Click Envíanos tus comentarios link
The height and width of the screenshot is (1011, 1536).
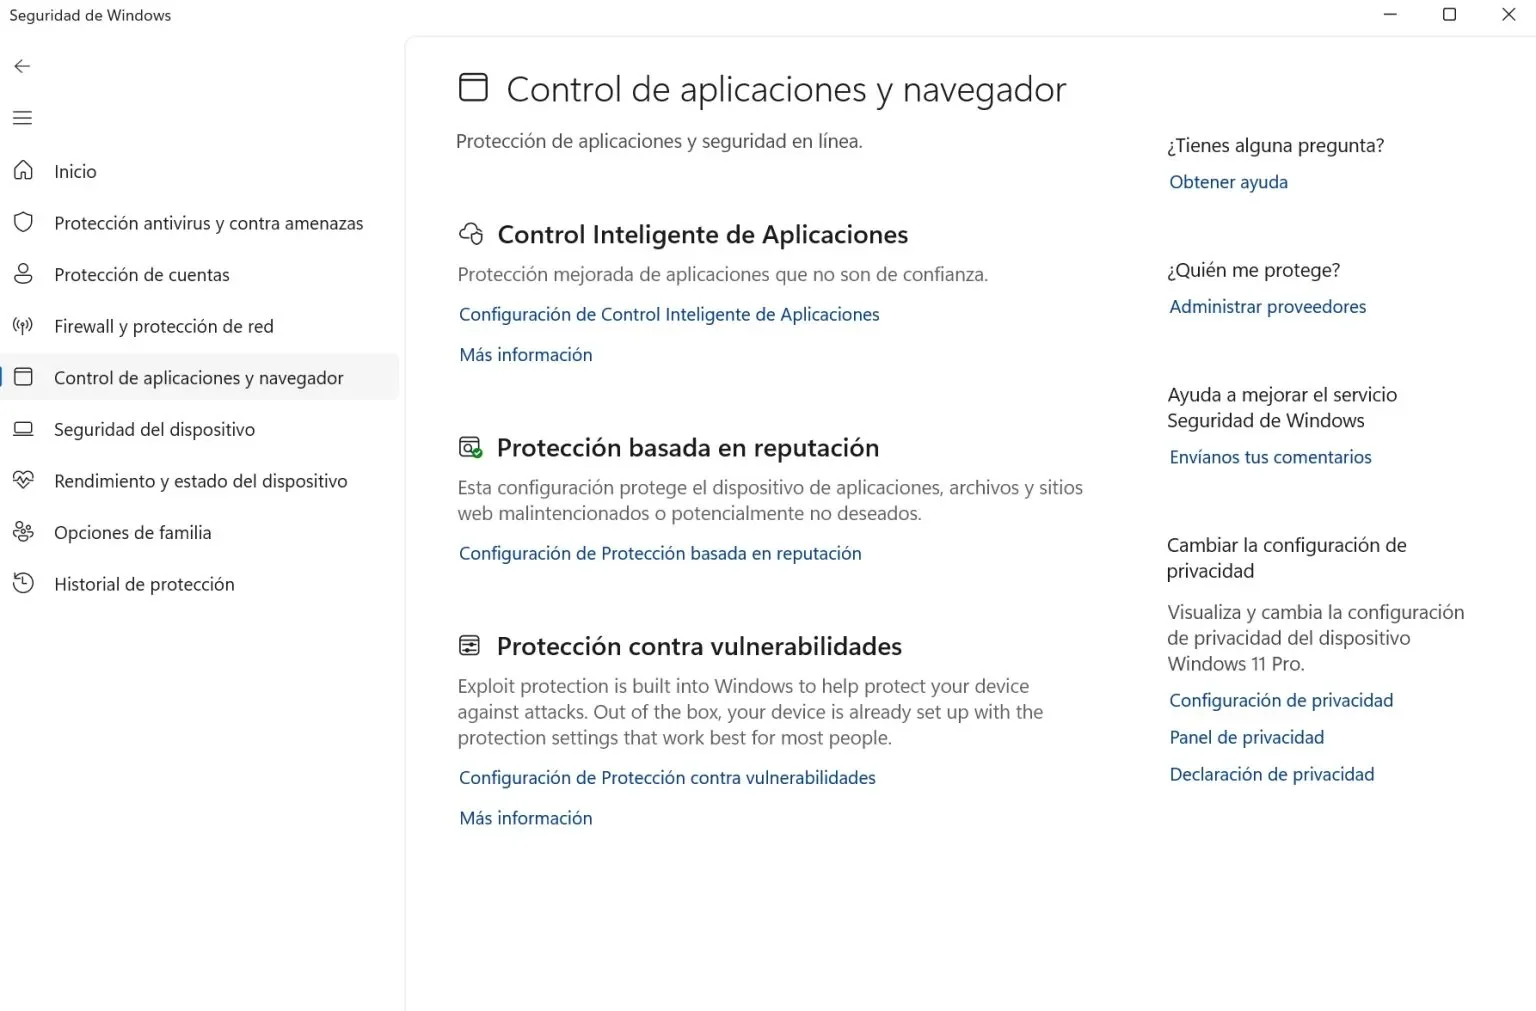pyautogui.click(x=1270, y=457)
